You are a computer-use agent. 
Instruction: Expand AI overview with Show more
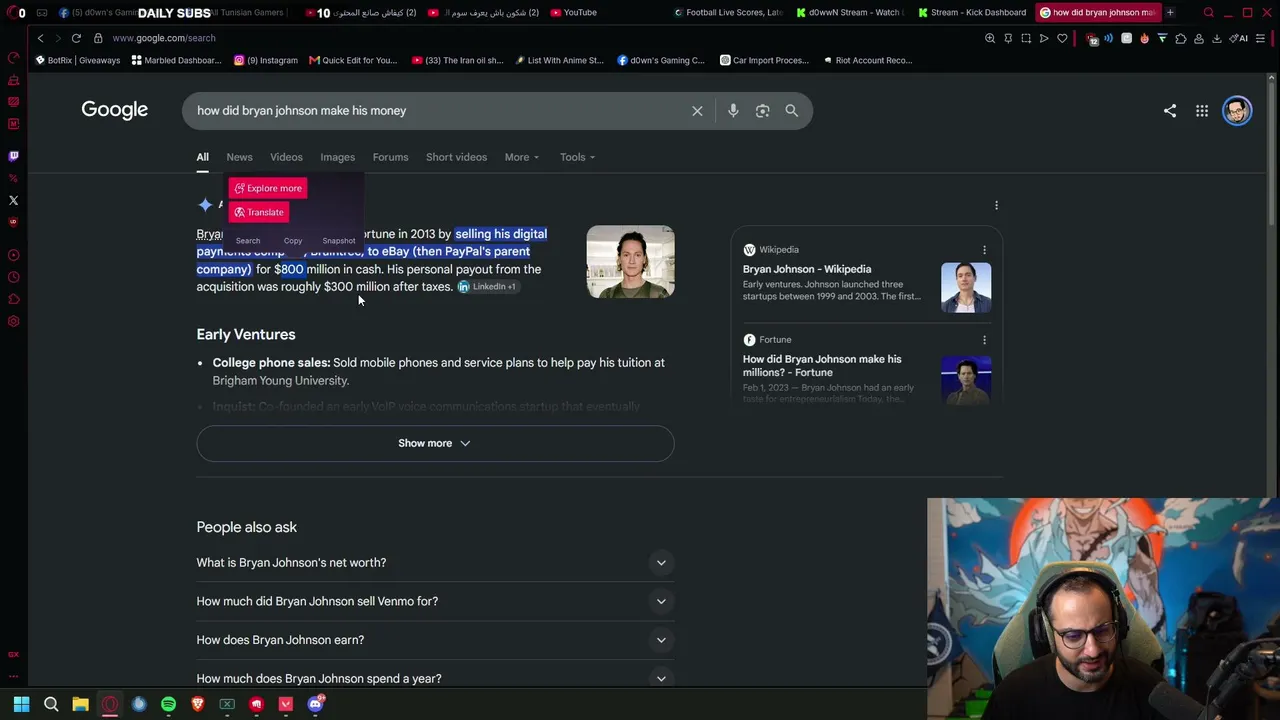(435, 443)
